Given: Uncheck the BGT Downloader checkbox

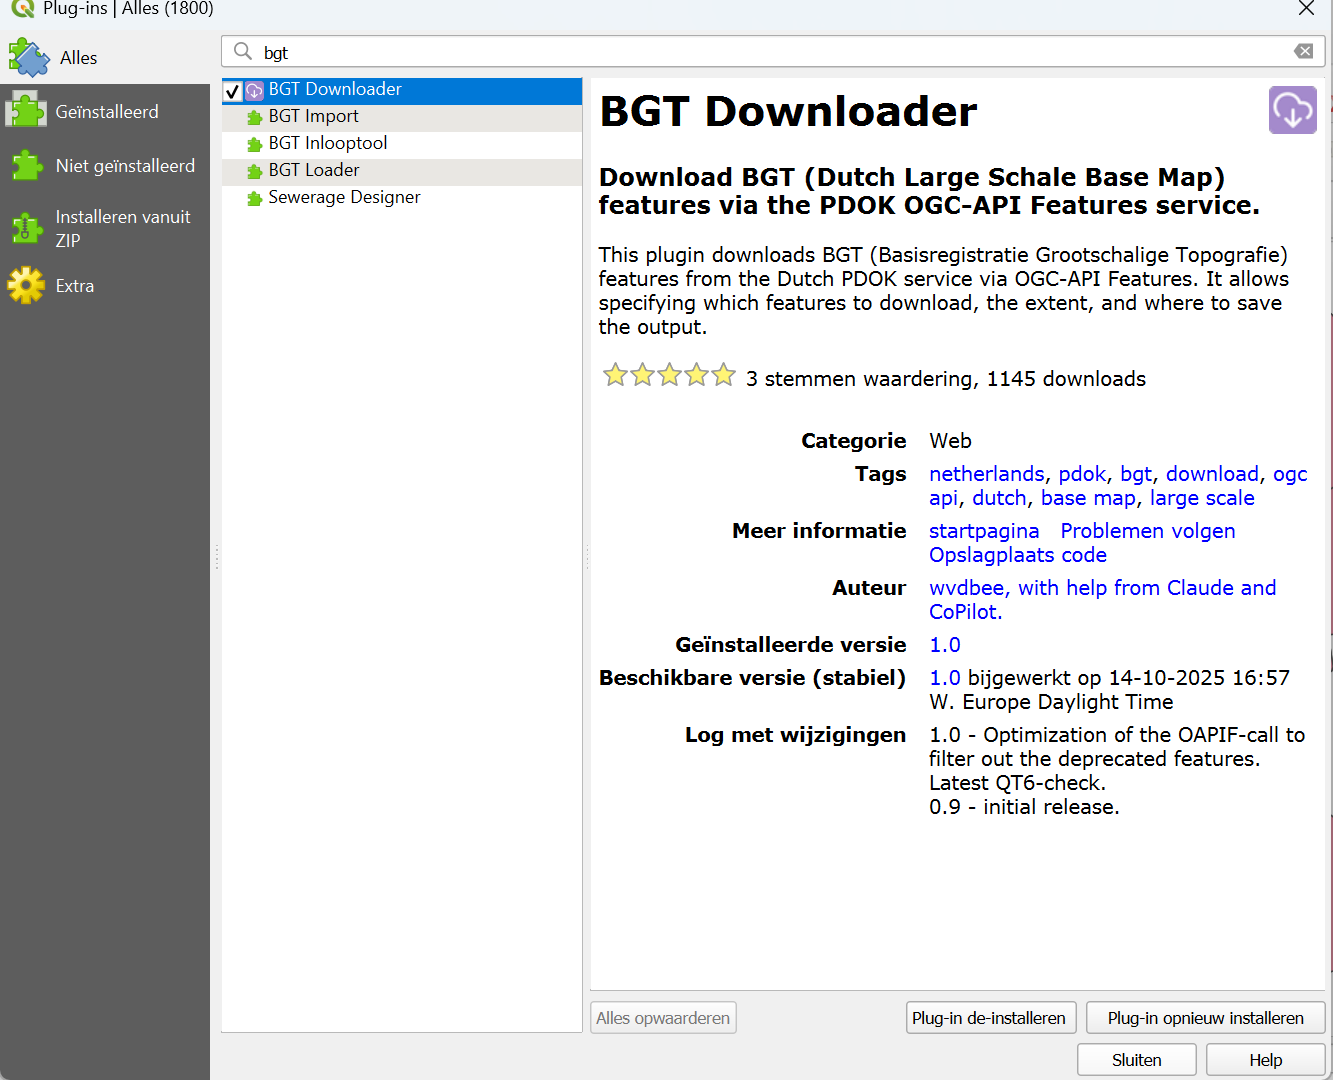Looking at the screenshot, I should pos(233,91).
